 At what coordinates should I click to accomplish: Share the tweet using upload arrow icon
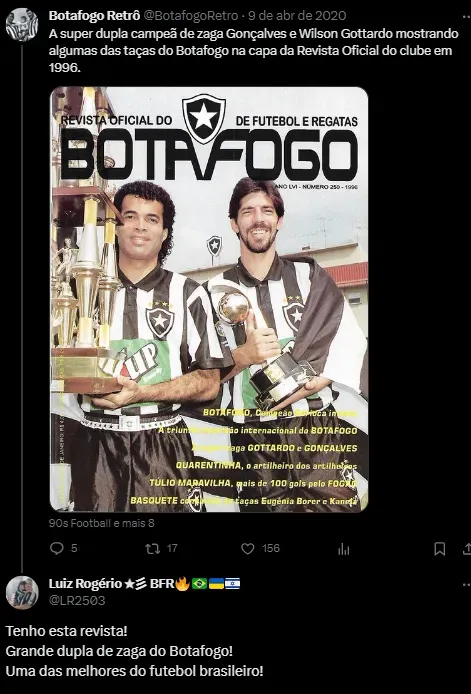click(467, 549)
